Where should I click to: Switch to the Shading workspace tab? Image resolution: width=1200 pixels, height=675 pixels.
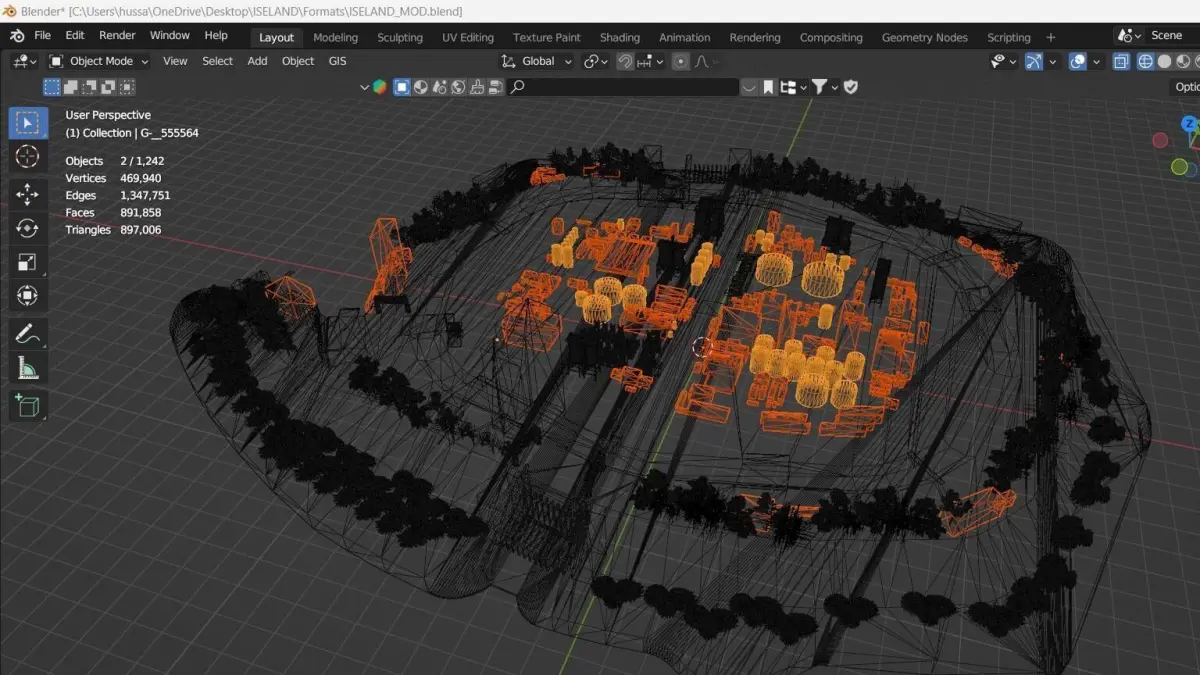pos(619,37)
